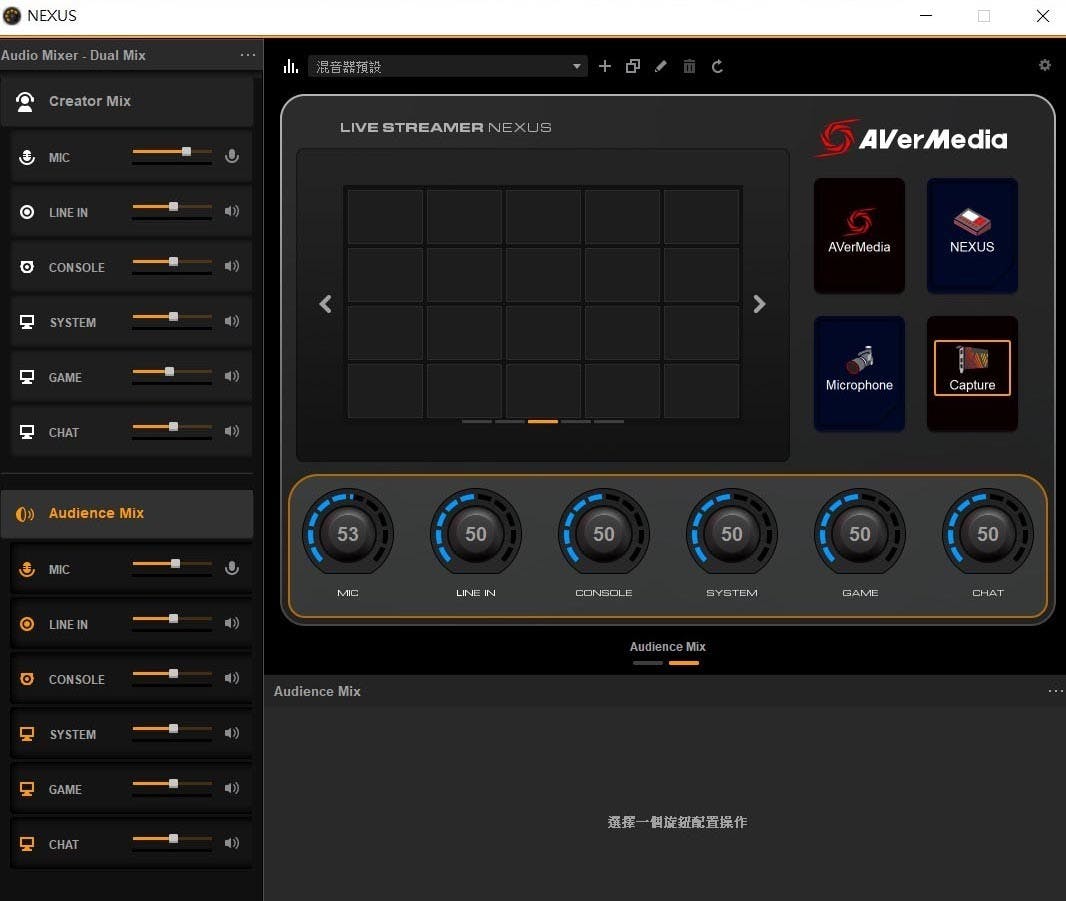Go to next touch panel page

pos(759,304)
